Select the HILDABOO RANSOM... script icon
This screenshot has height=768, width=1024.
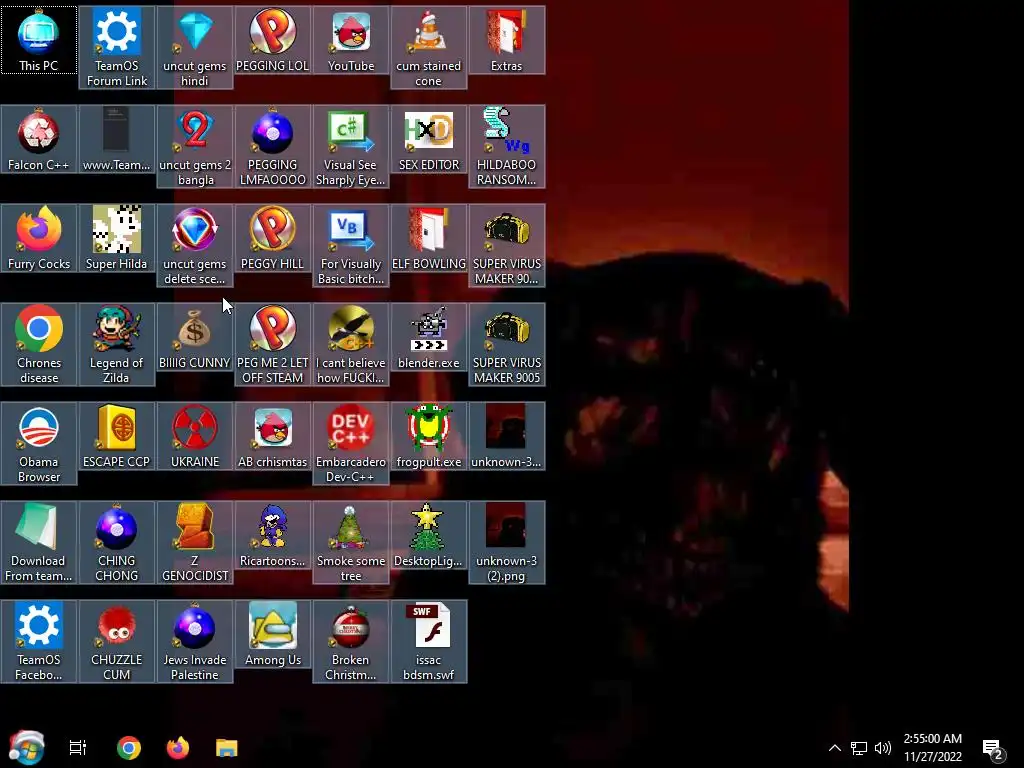[507, 147]
